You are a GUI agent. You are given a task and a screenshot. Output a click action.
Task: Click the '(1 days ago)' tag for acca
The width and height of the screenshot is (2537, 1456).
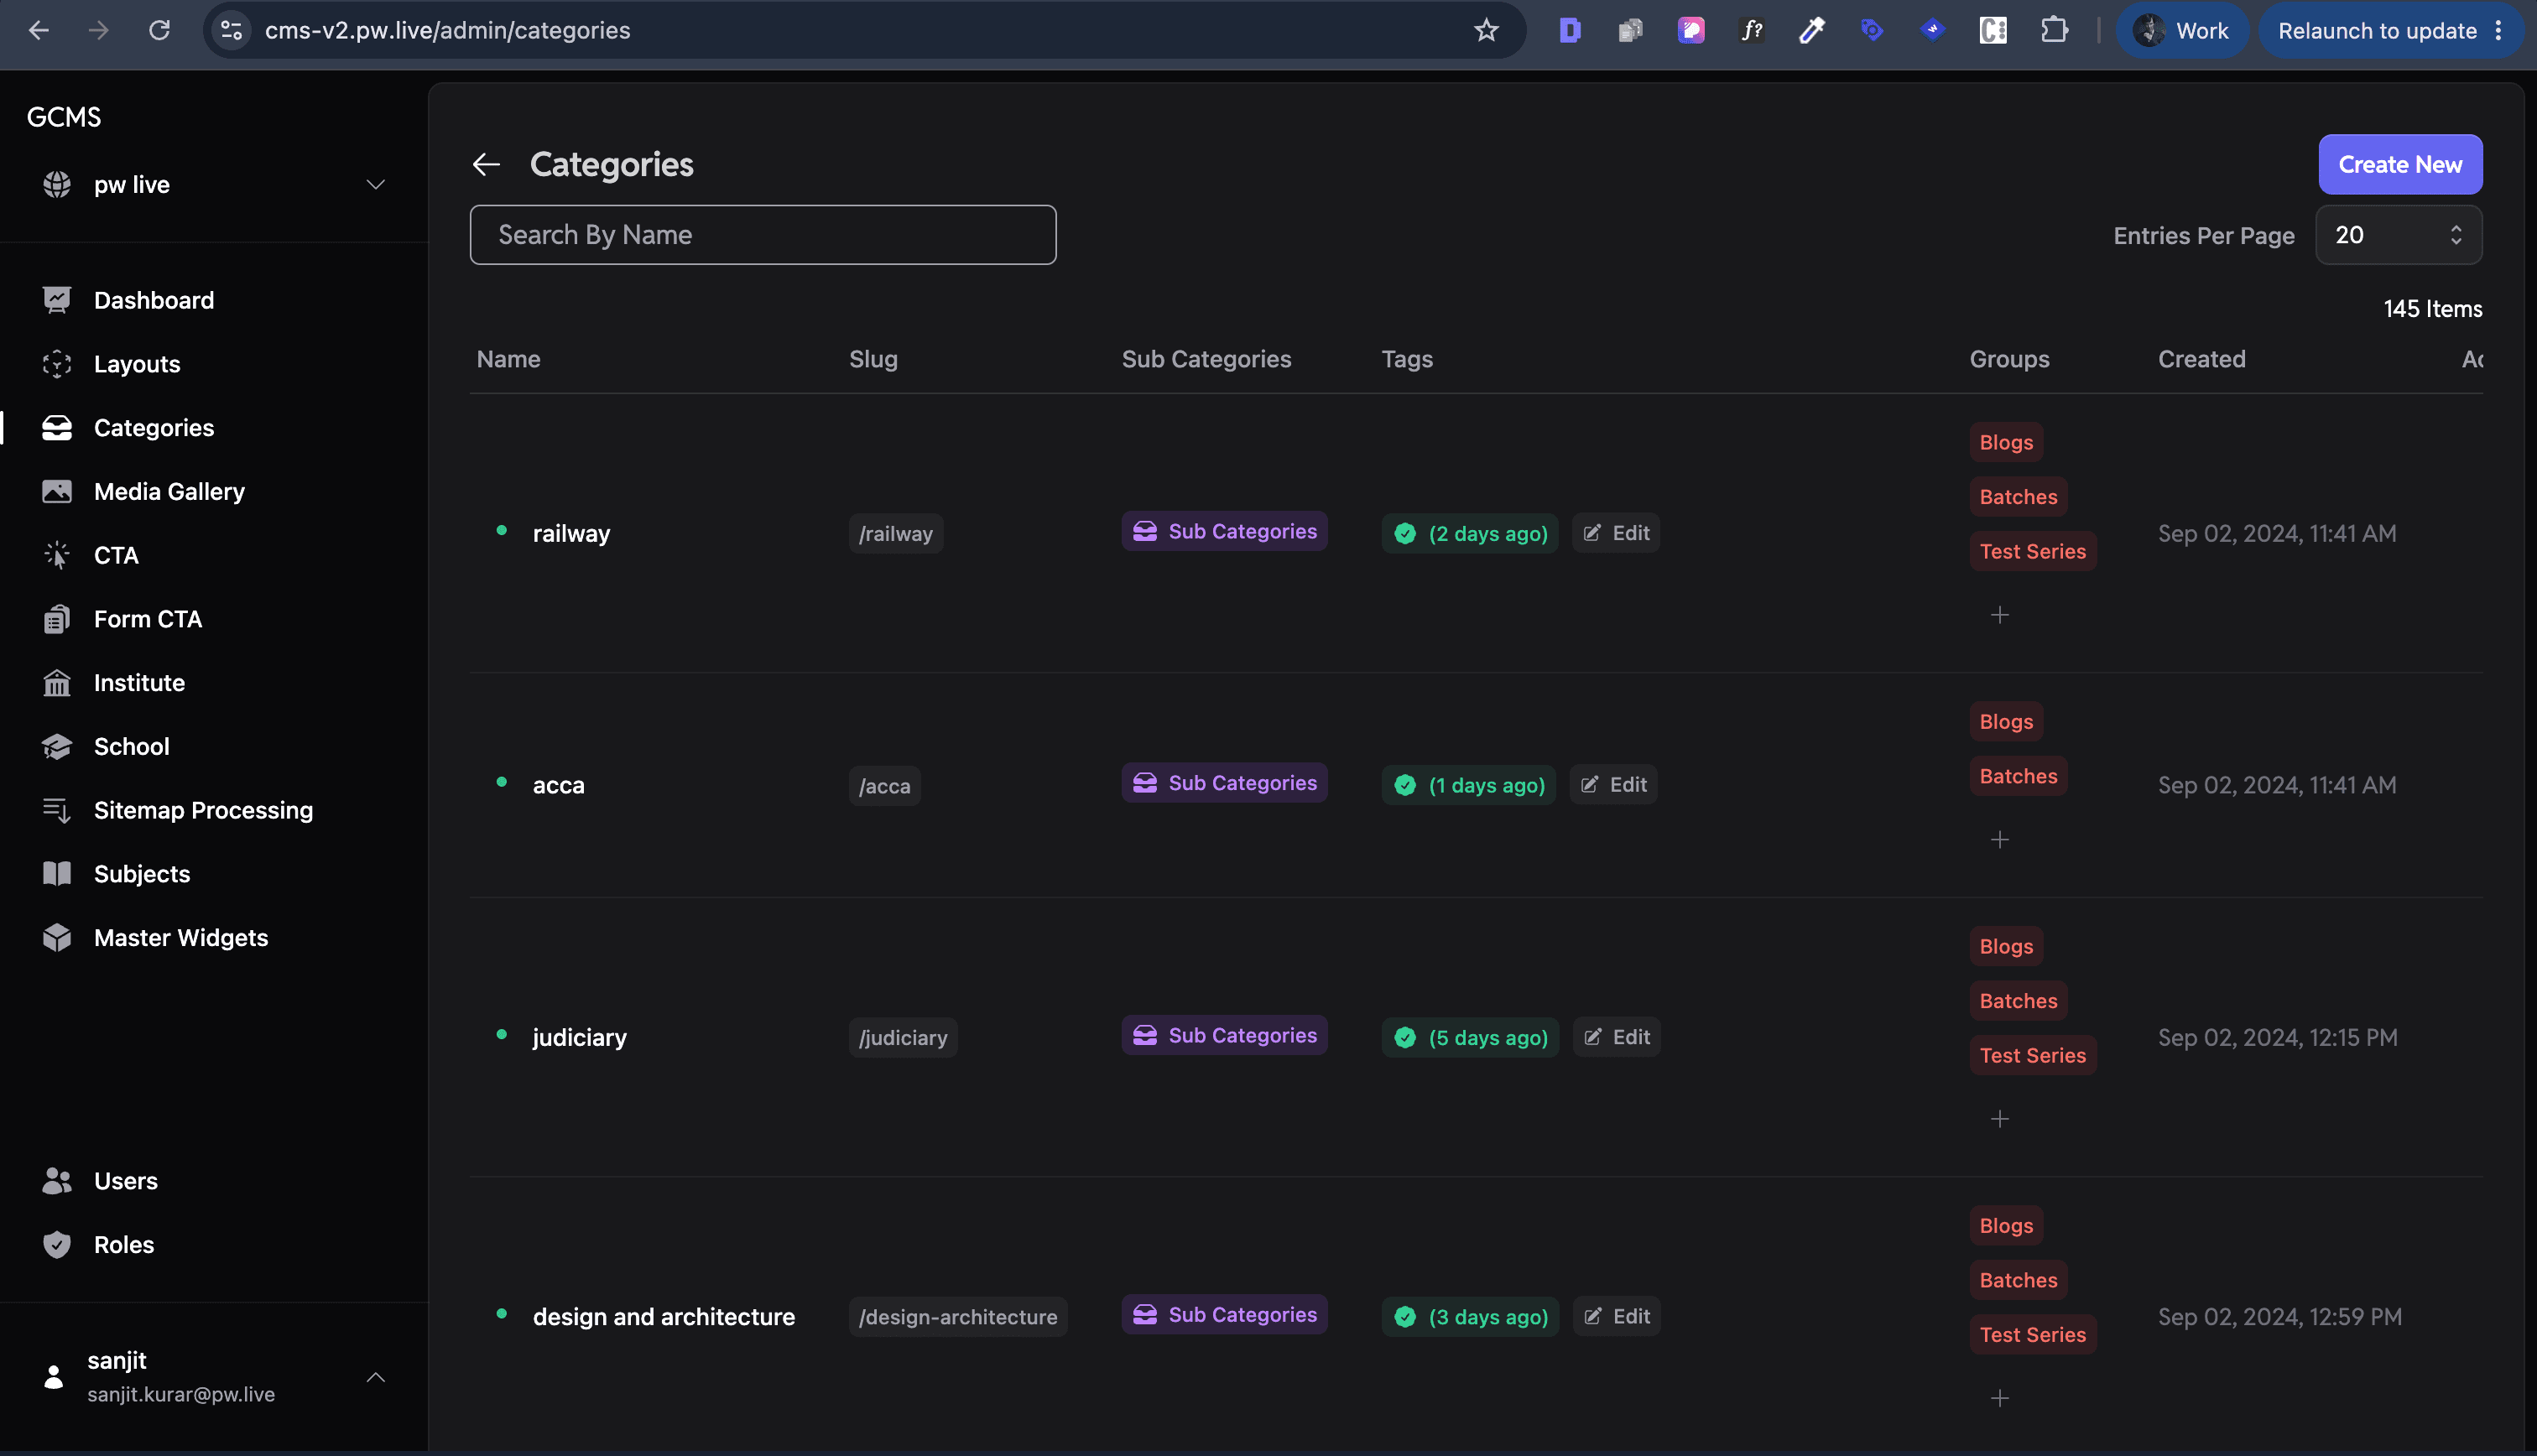point(1468,785)
